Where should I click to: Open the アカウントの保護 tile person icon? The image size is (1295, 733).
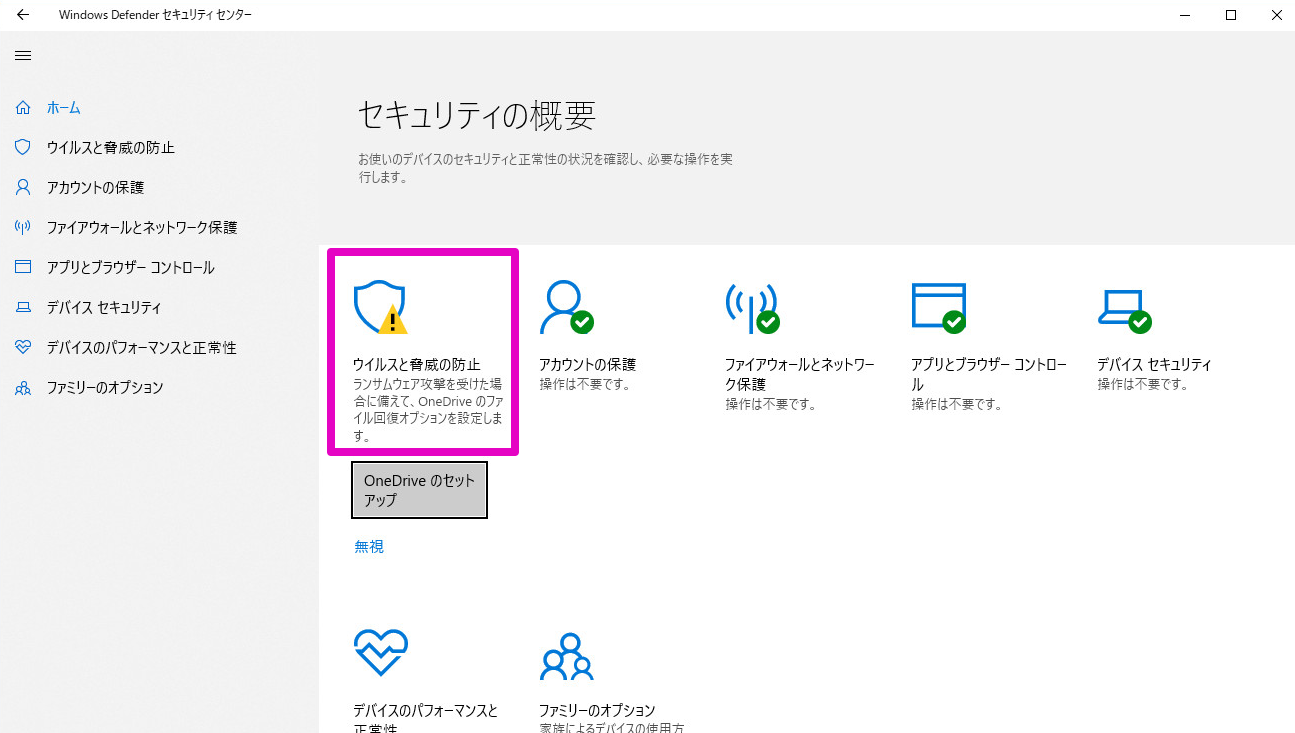coord(566,307)
